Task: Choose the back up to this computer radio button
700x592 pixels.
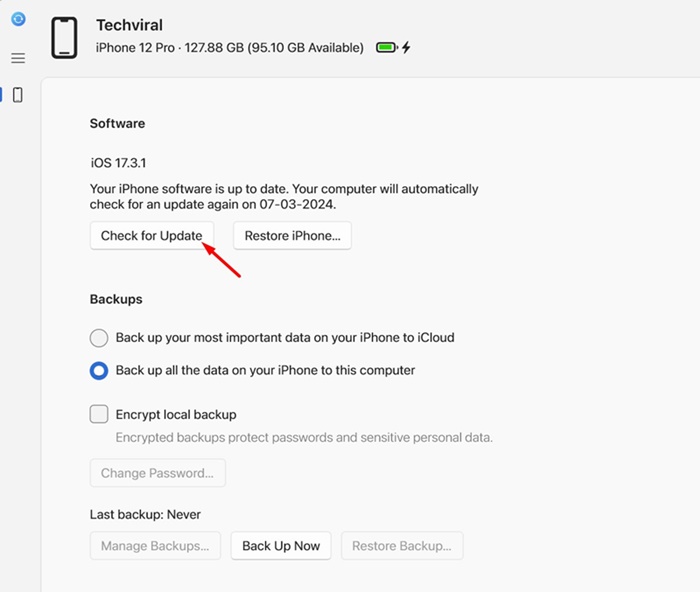Action: pyautogui.click(x=99, y=370)
